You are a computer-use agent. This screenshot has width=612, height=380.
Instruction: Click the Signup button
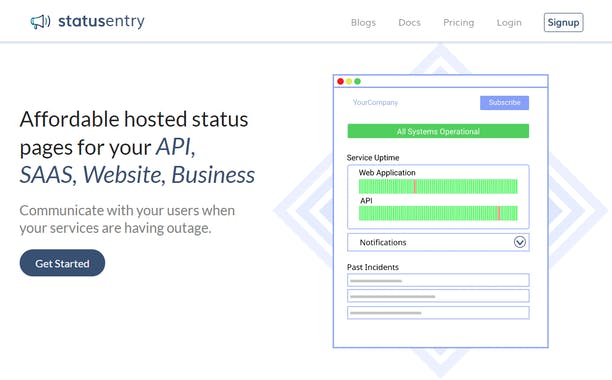tap(563, 23)
